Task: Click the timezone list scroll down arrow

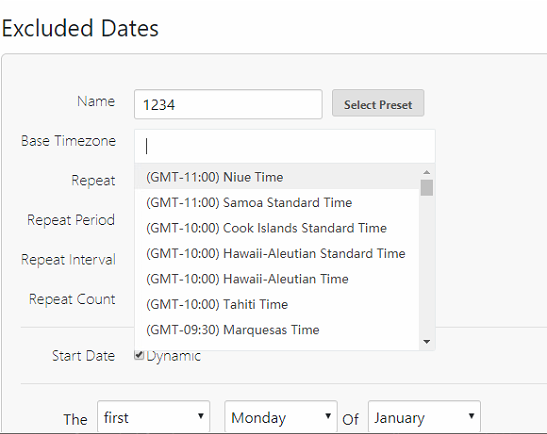Action: coord(427,342)
